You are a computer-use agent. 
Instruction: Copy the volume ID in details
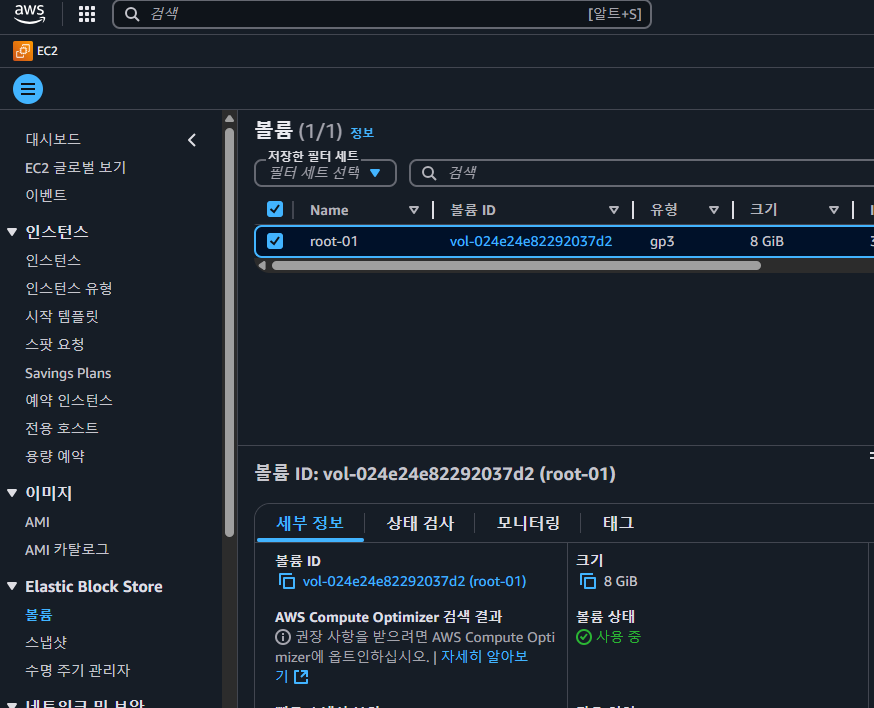point(287,581)
